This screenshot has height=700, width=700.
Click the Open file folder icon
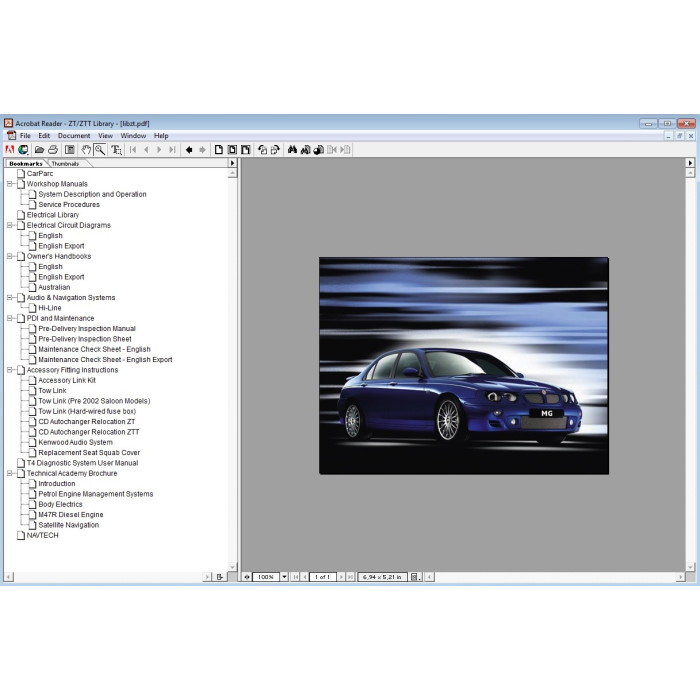click(x=39, y=150)
